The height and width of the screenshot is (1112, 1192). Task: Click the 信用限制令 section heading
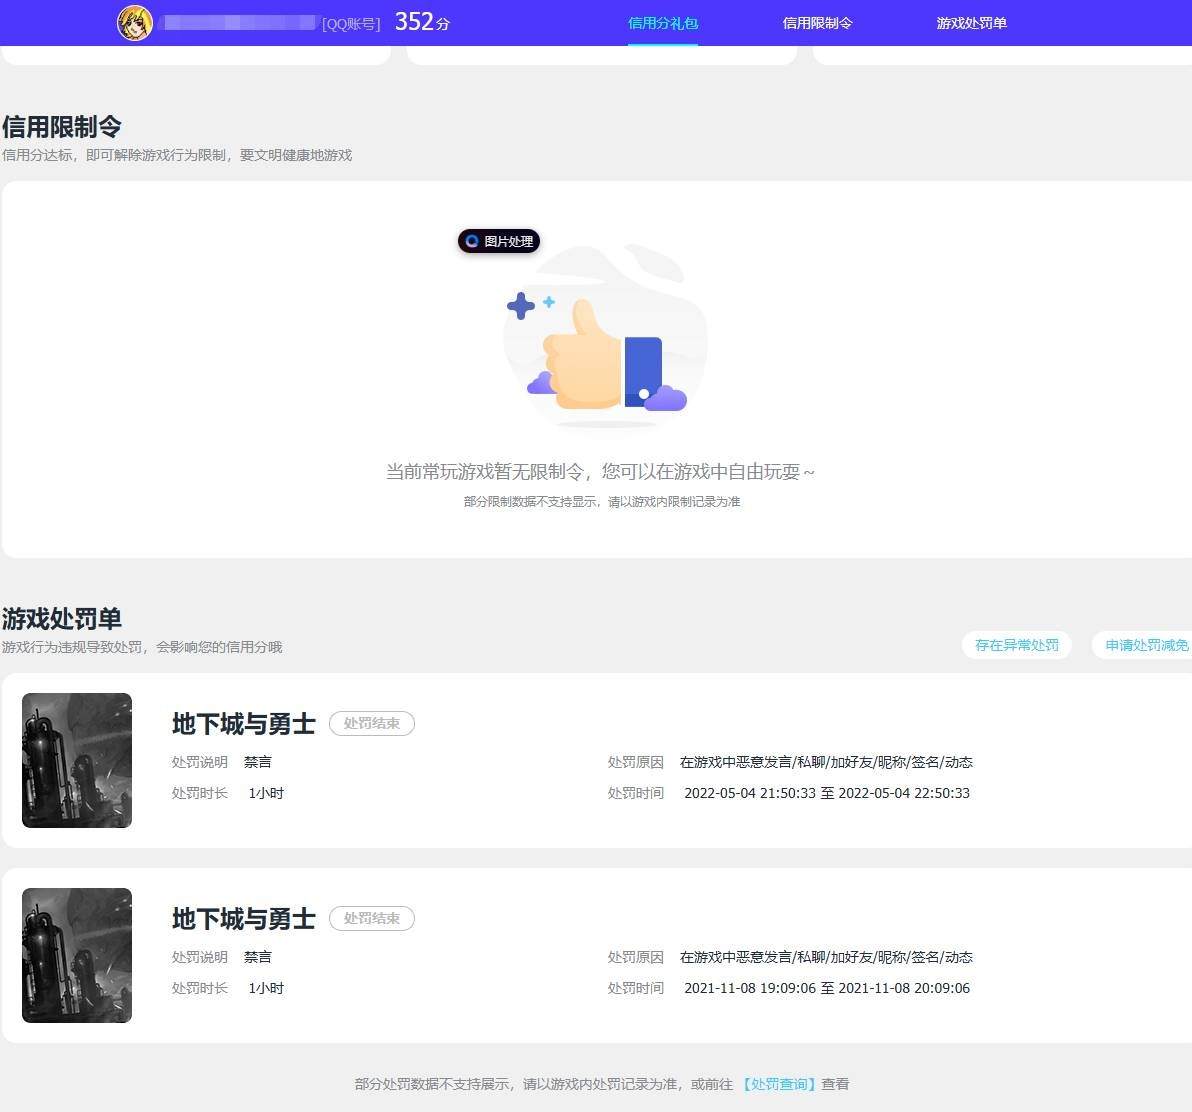pos(62,126)
